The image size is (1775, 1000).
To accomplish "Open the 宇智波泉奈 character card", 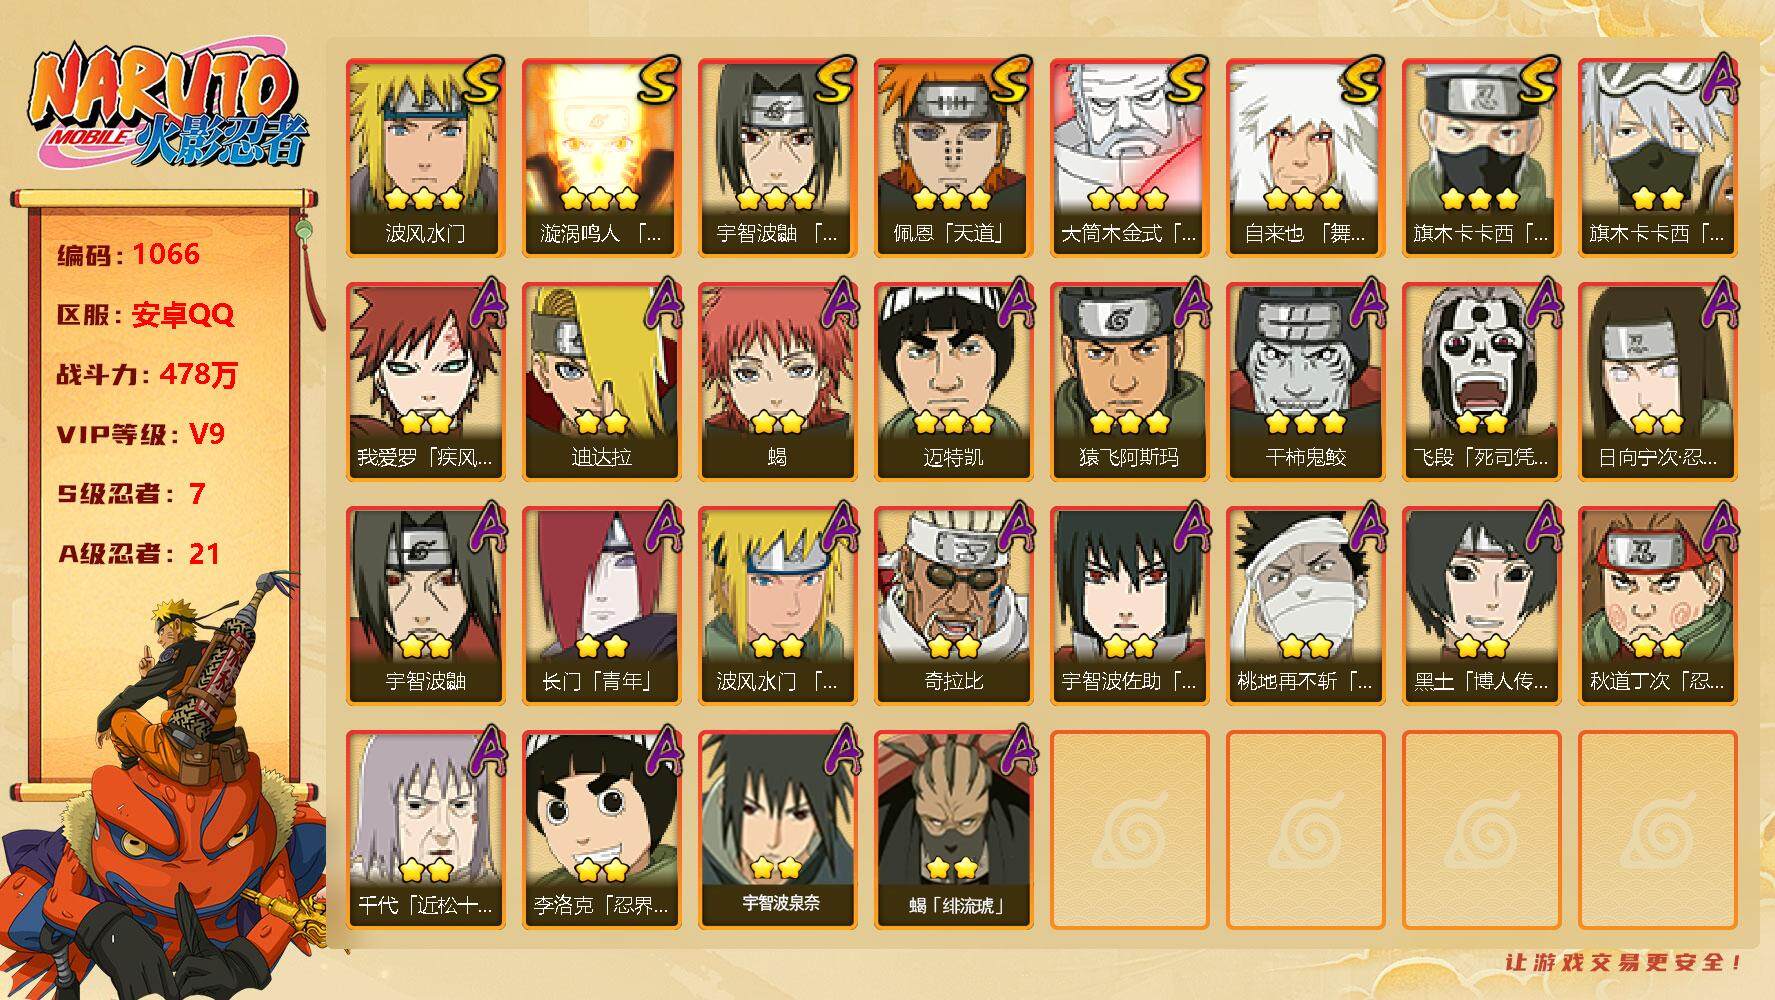I will tap(777, 830).
